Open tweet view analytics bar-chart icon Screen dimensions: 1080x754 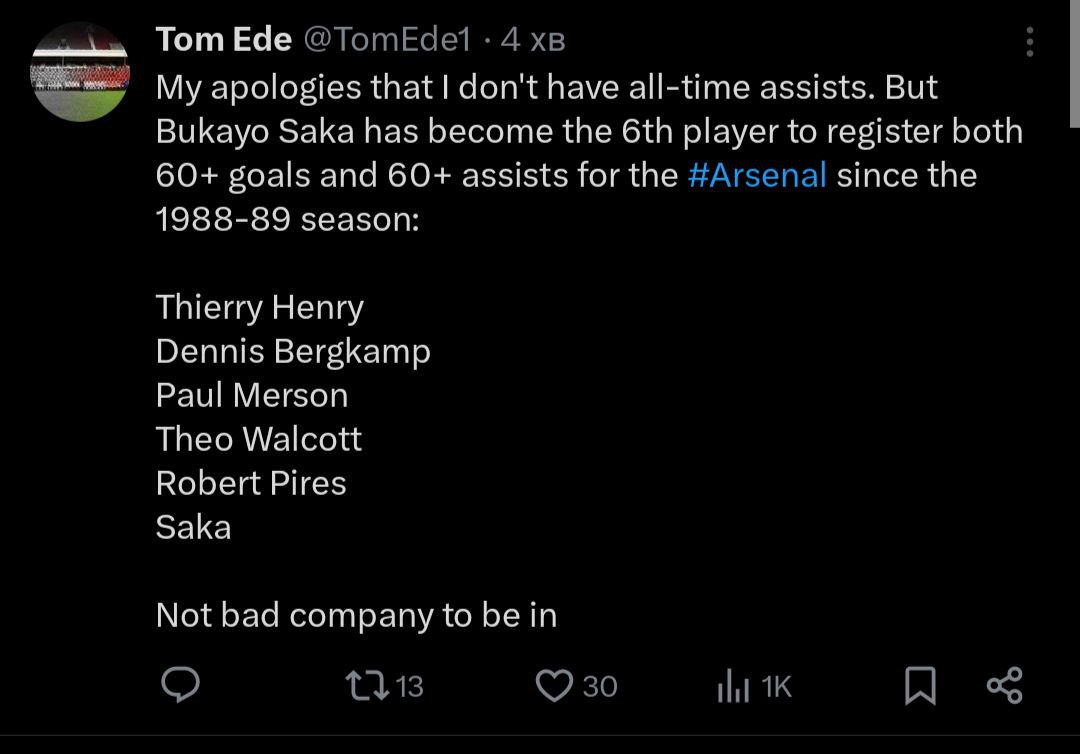point(733,687)
